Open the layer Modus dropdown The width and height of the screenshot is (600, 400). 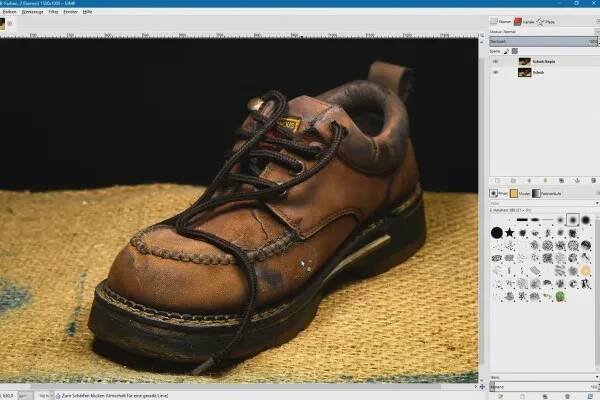point(540,33)
